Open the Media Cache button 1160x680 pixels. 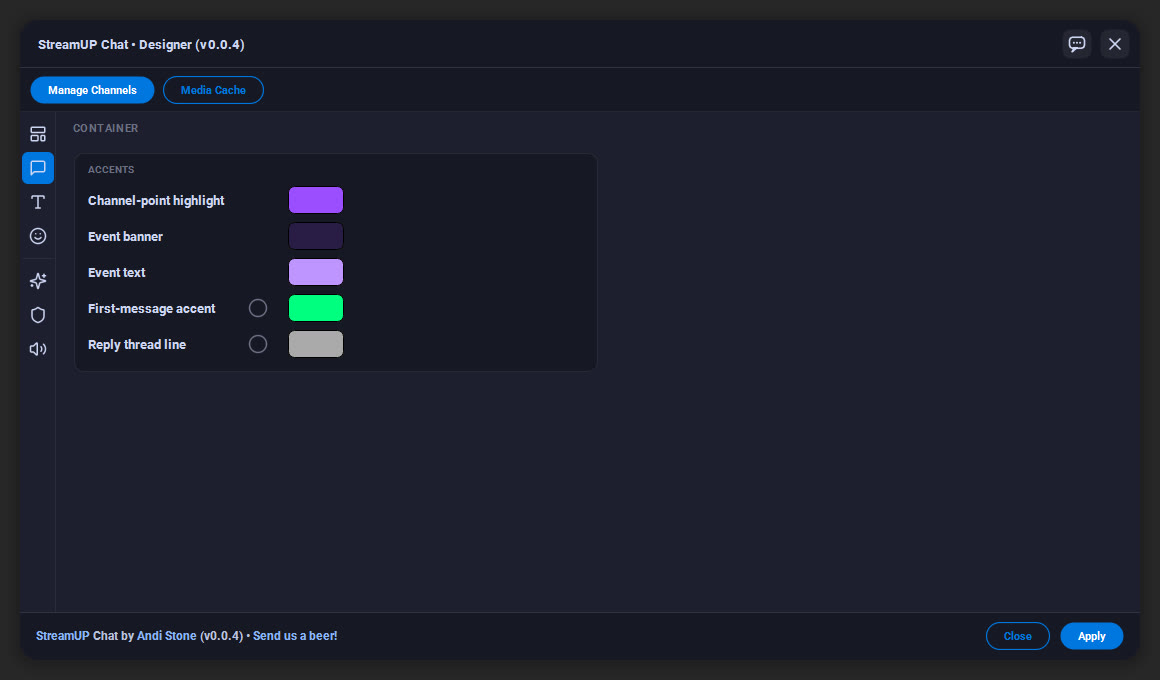[x=213, y=90]
